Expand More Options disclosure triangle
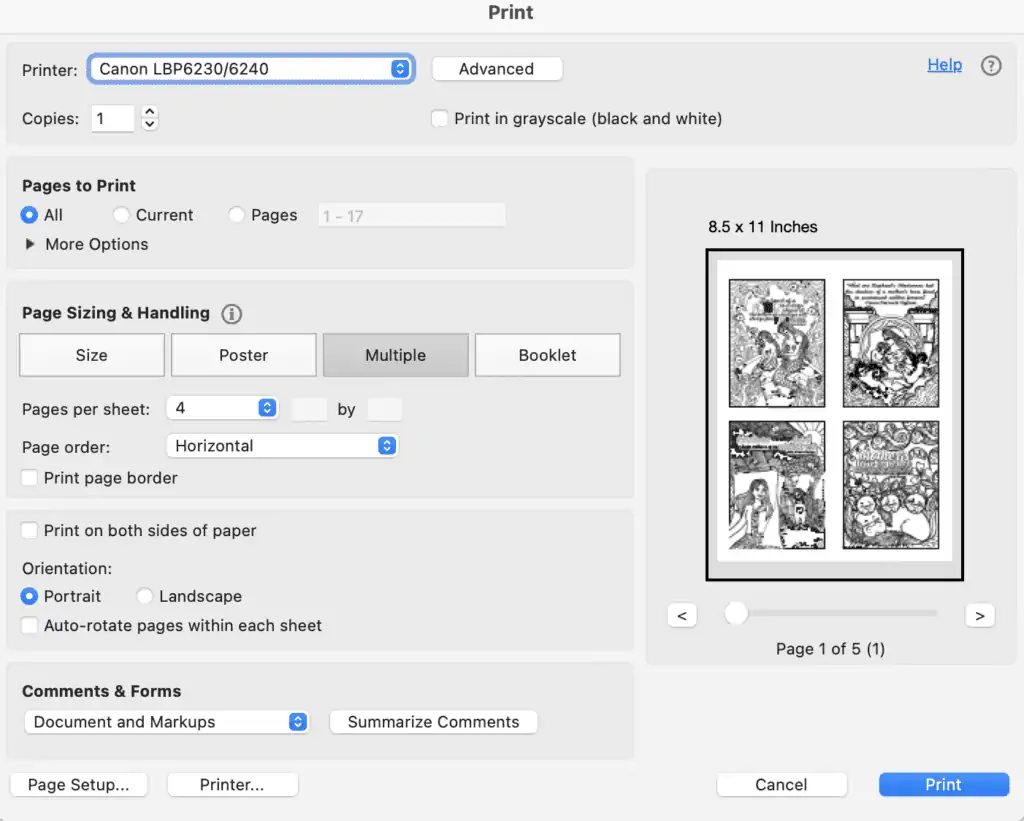This screenshot has height=821, width=1024. pos(29,244)
